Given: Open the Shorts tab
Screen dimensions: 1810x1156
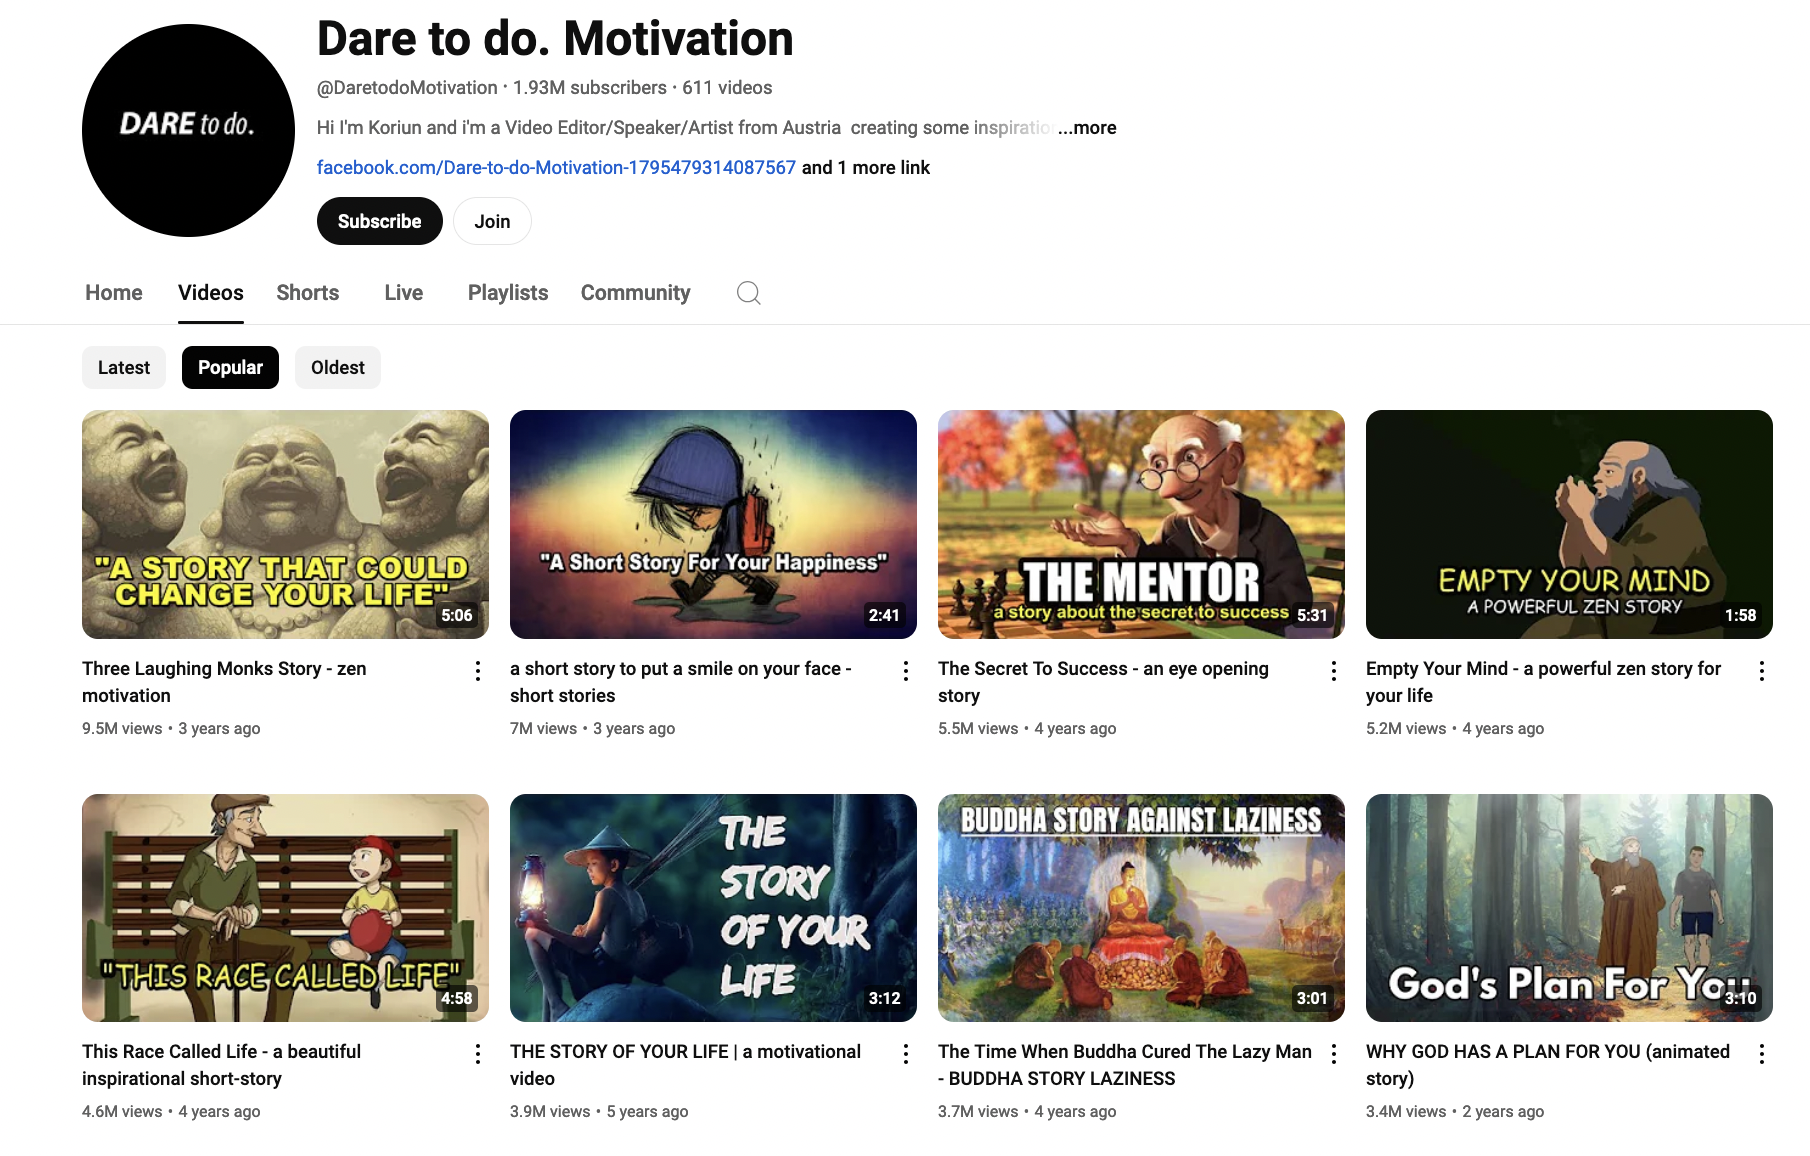Looking at the screenshot, I should [308, 293].
